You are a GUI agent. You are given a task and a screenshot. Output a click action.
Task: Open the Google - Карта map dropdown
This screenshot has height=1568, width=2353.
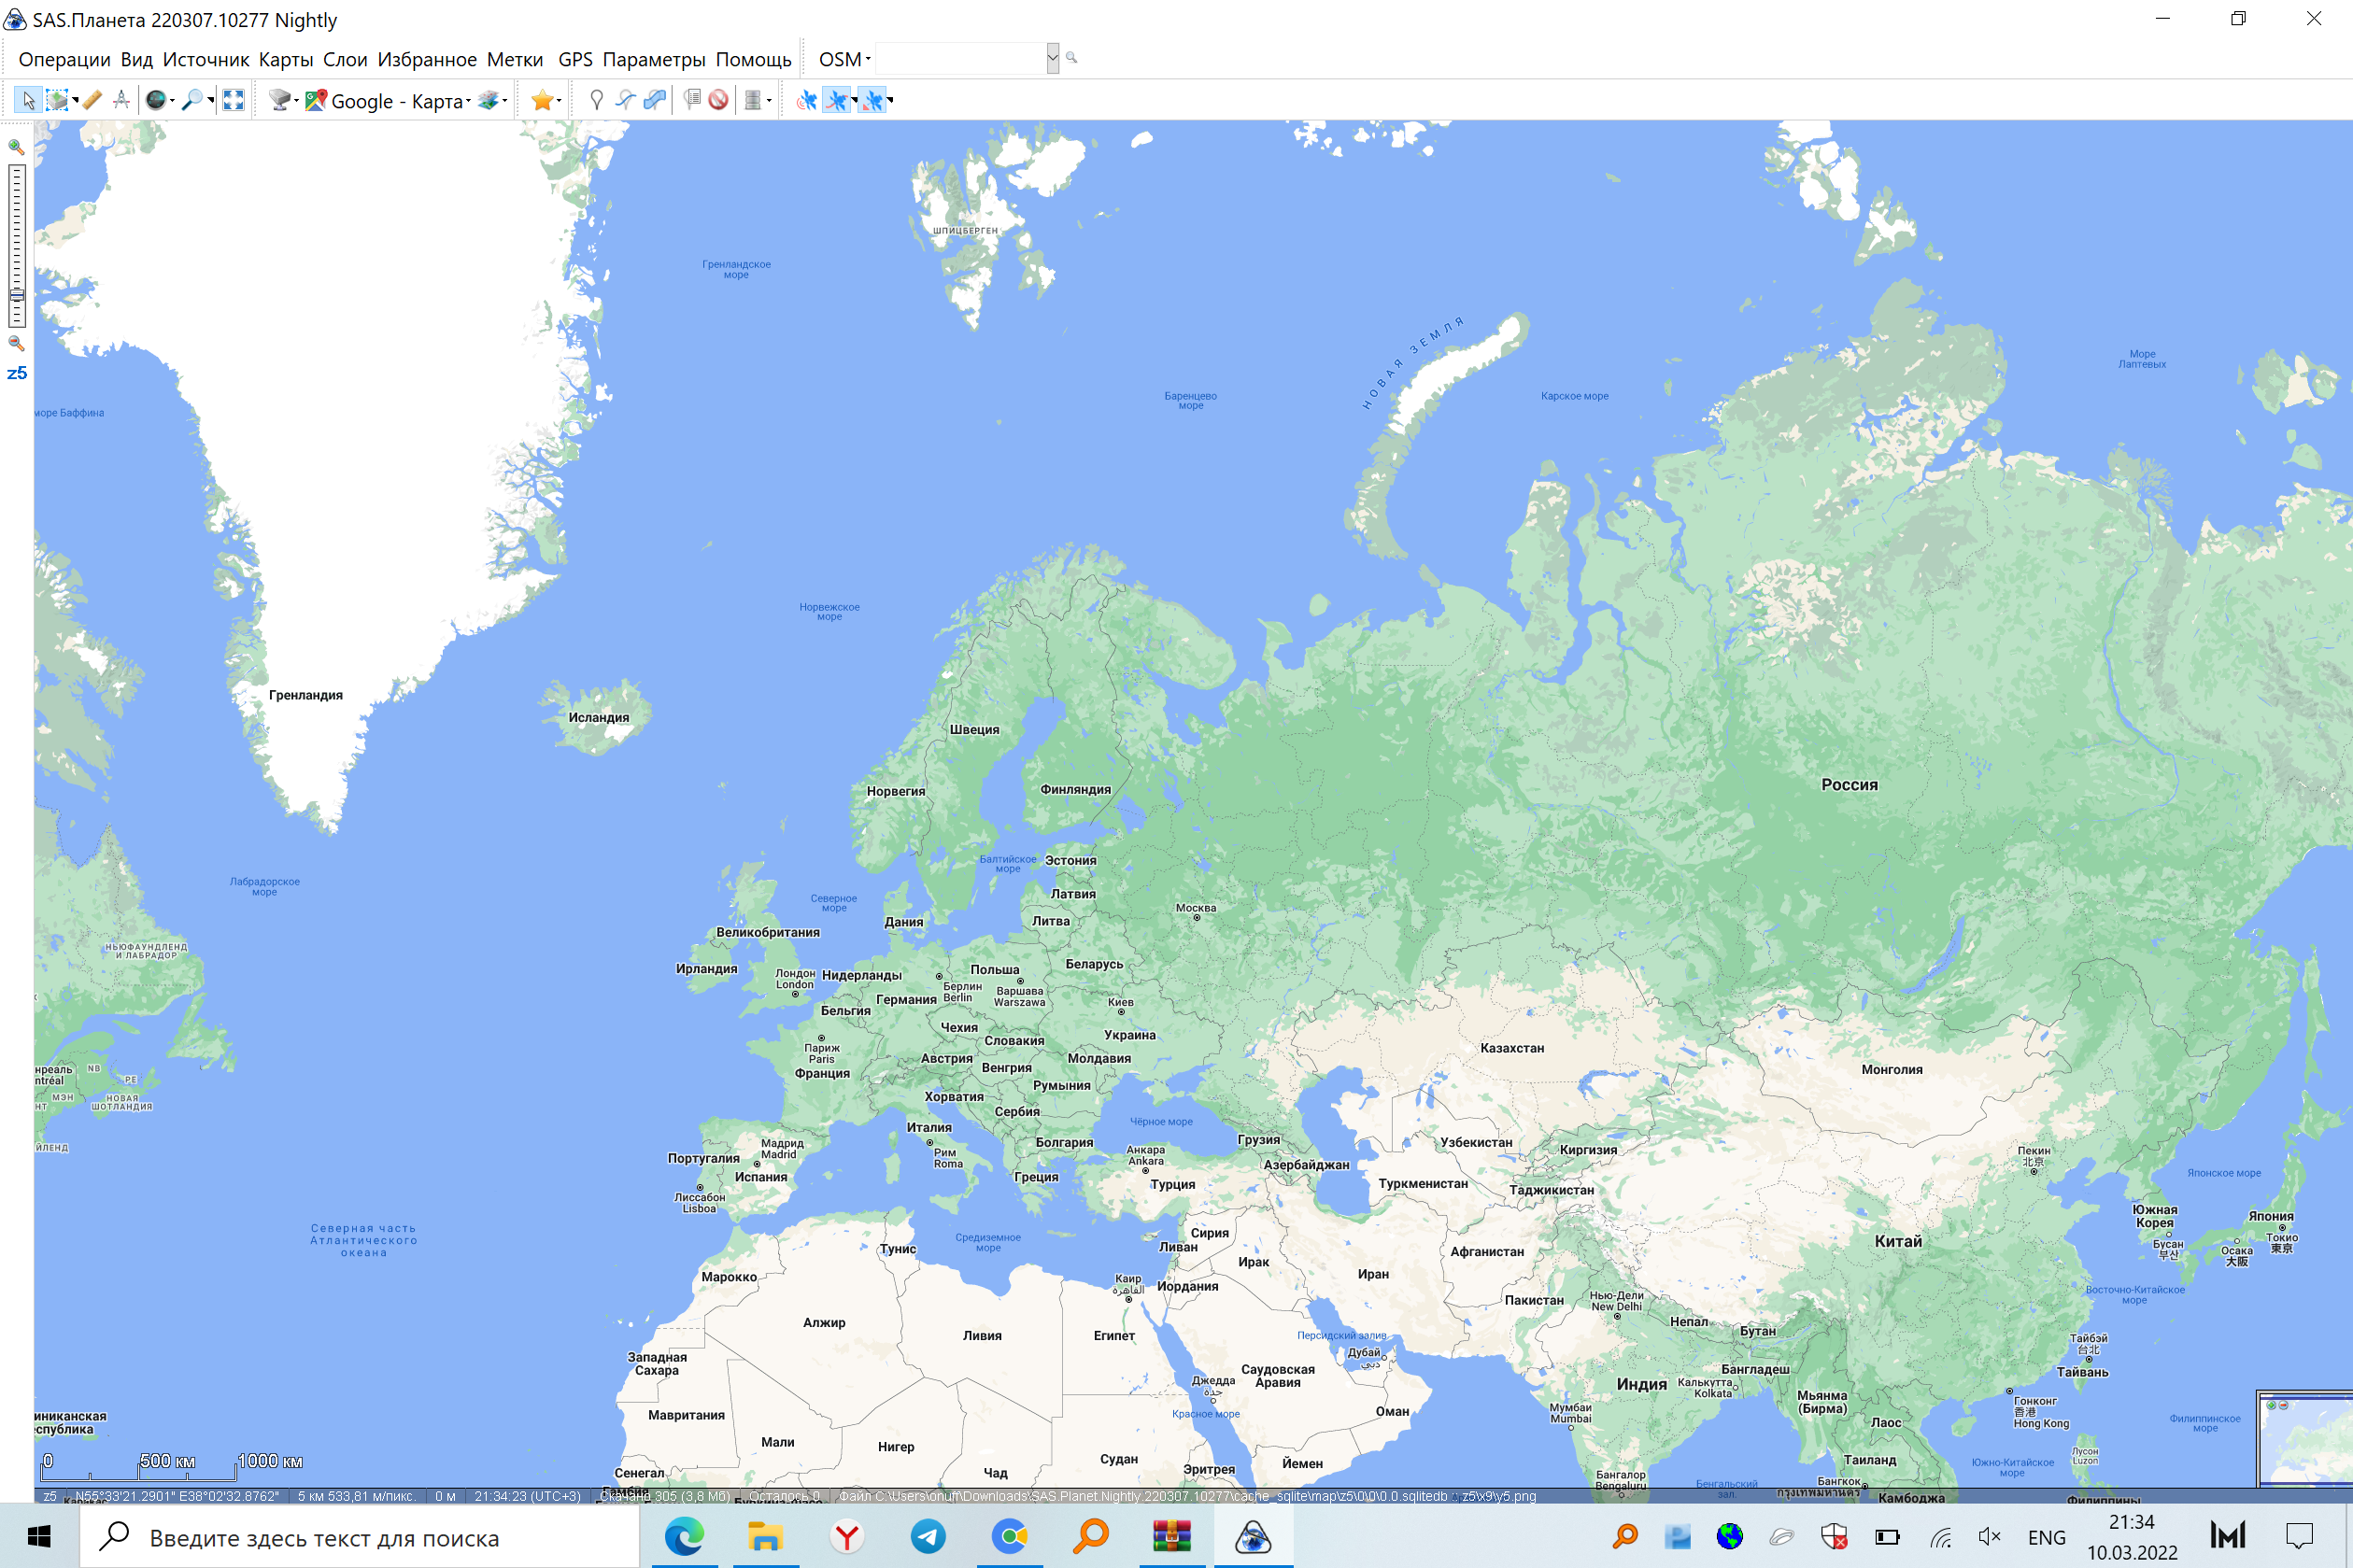[x=400, y=101]
